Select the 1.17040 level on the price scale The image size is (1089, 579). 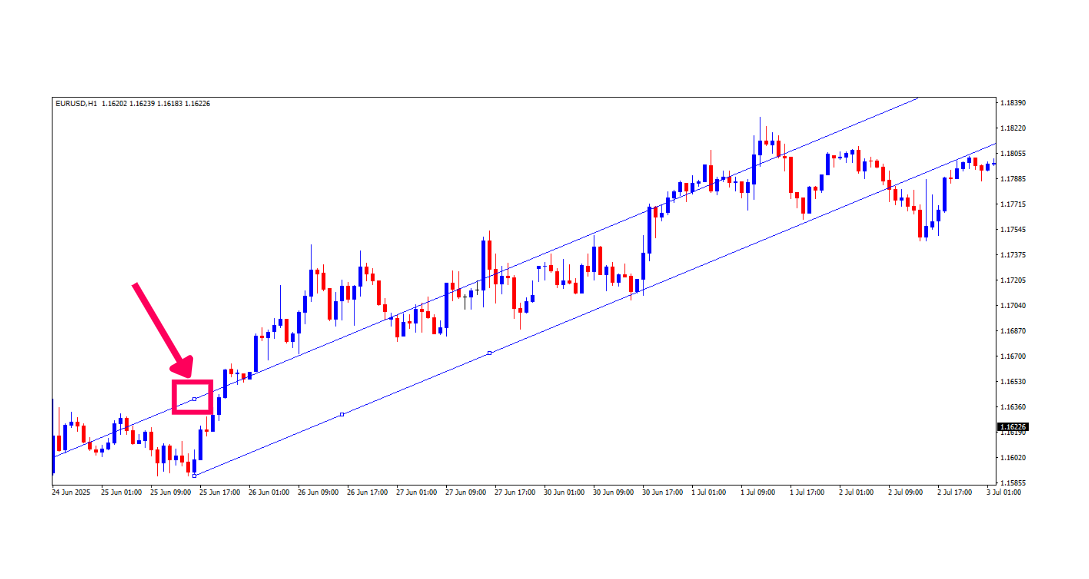pos(1012,306)
